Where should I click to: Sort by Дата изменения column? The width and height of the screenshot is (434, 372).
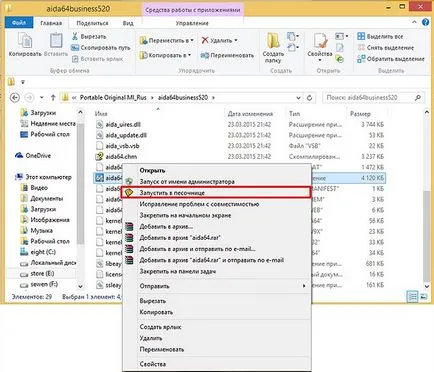click(x=250, y=114)
